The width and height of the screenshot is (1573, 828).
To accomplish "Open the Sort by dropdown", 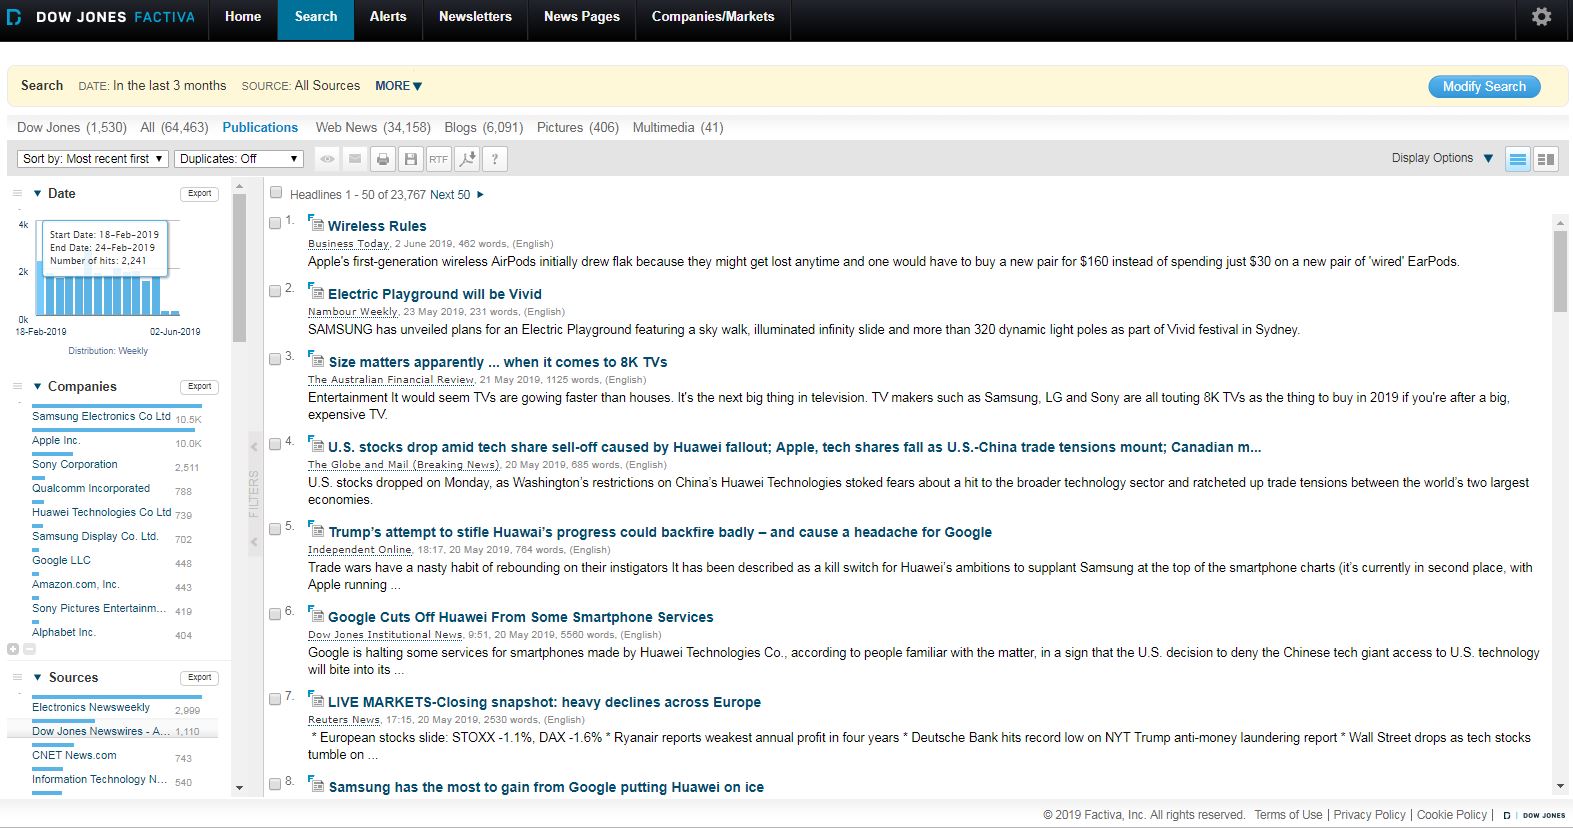I will pyautogui.click(x=92, y=159).
